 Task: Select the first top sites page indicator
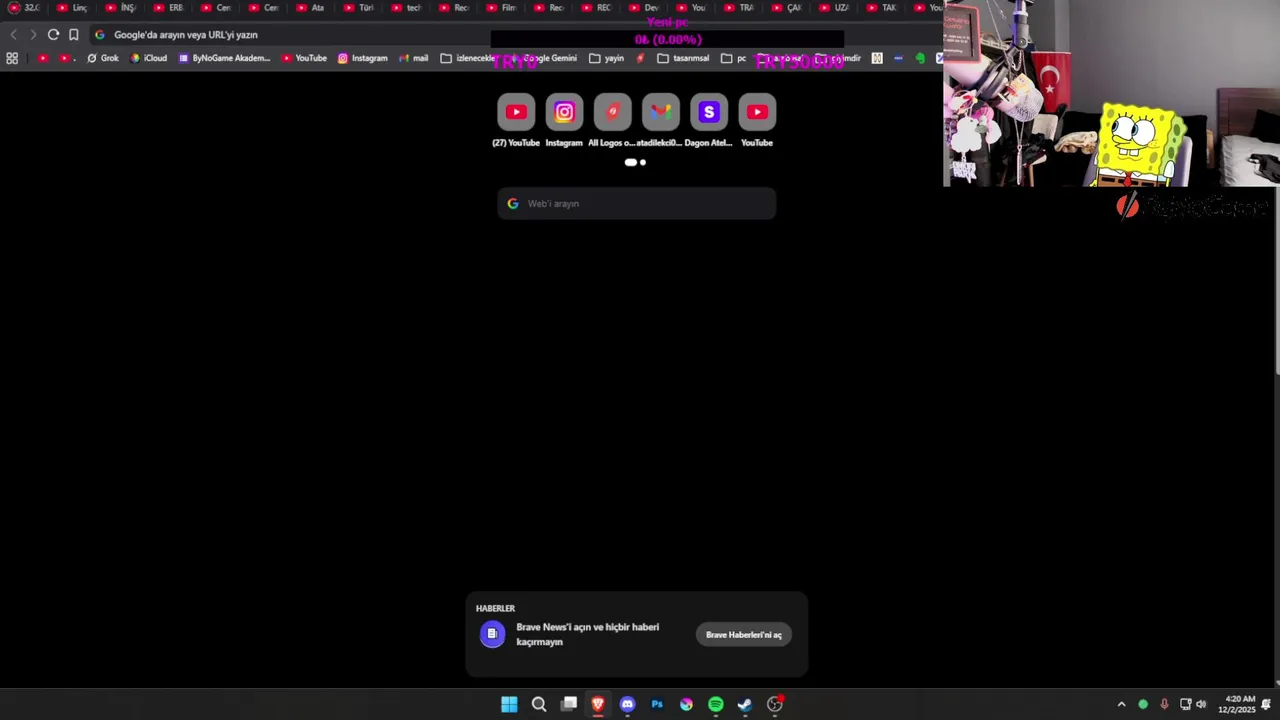[630, 162]
